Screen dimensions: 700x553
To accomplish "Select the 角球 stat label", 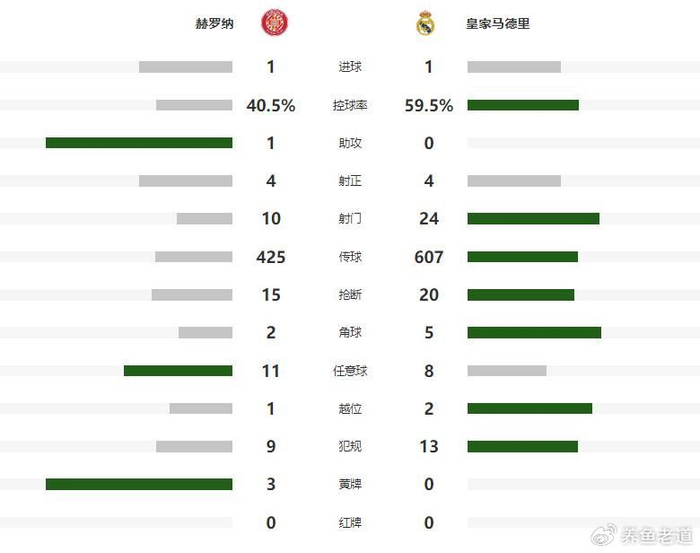I will coord(350,333).
